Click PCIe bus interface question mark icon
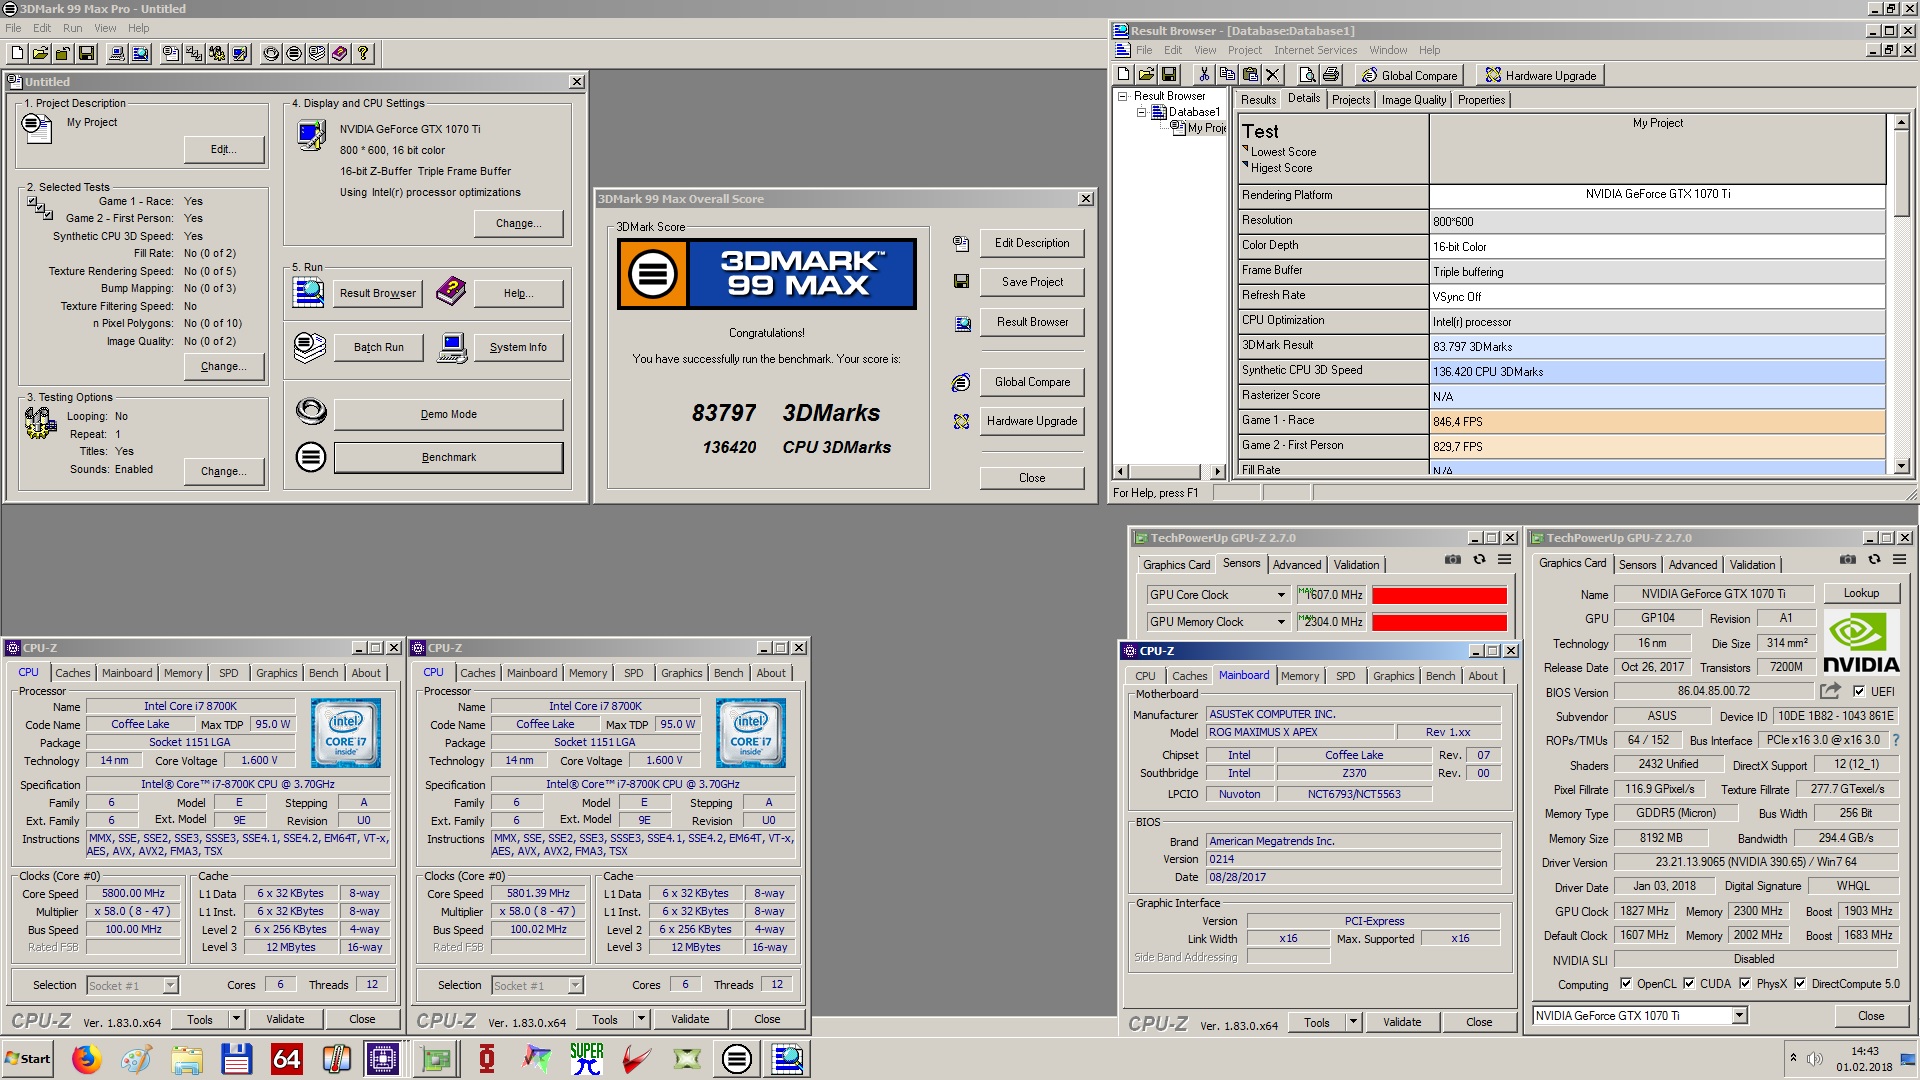Screen dimensions: 1920x1080 pyautogui.click(x=1895, y=740)
